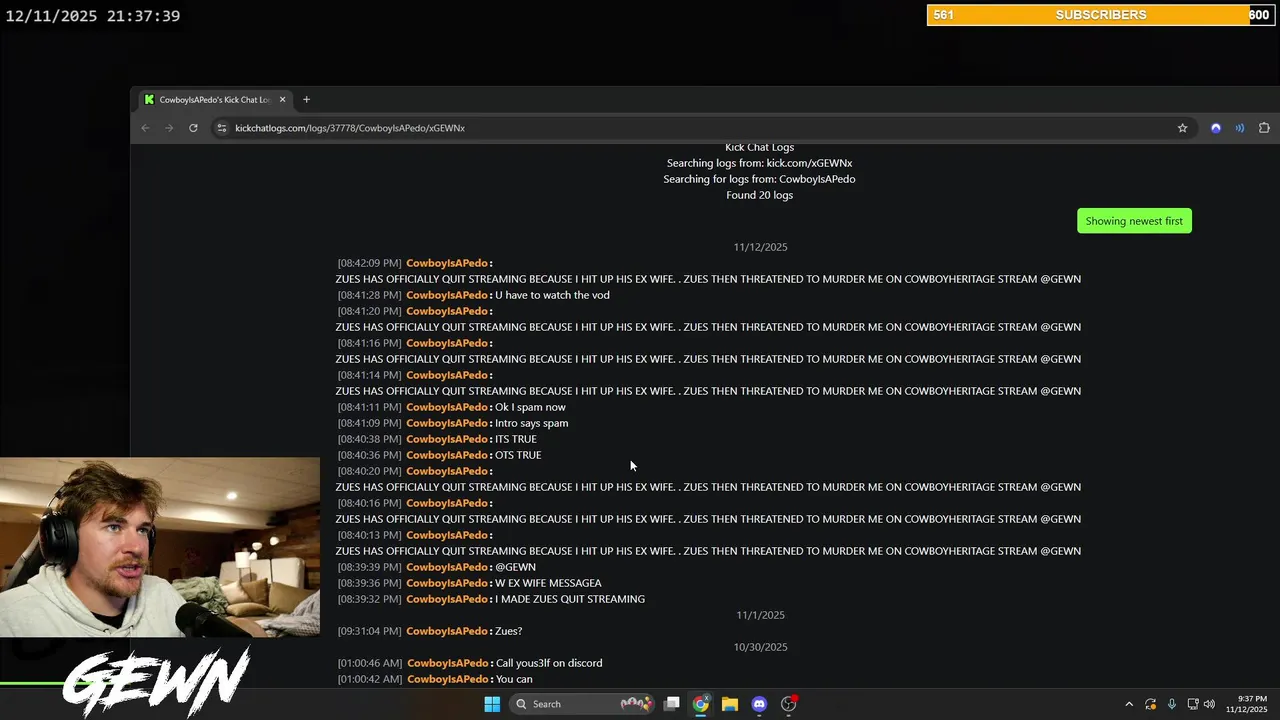This screenshot has width=1280, height=720.
Task: Click CowboyIsAPedo username at 01:00:46 AM
Action: pyautogui.click(x=447, y=663)
